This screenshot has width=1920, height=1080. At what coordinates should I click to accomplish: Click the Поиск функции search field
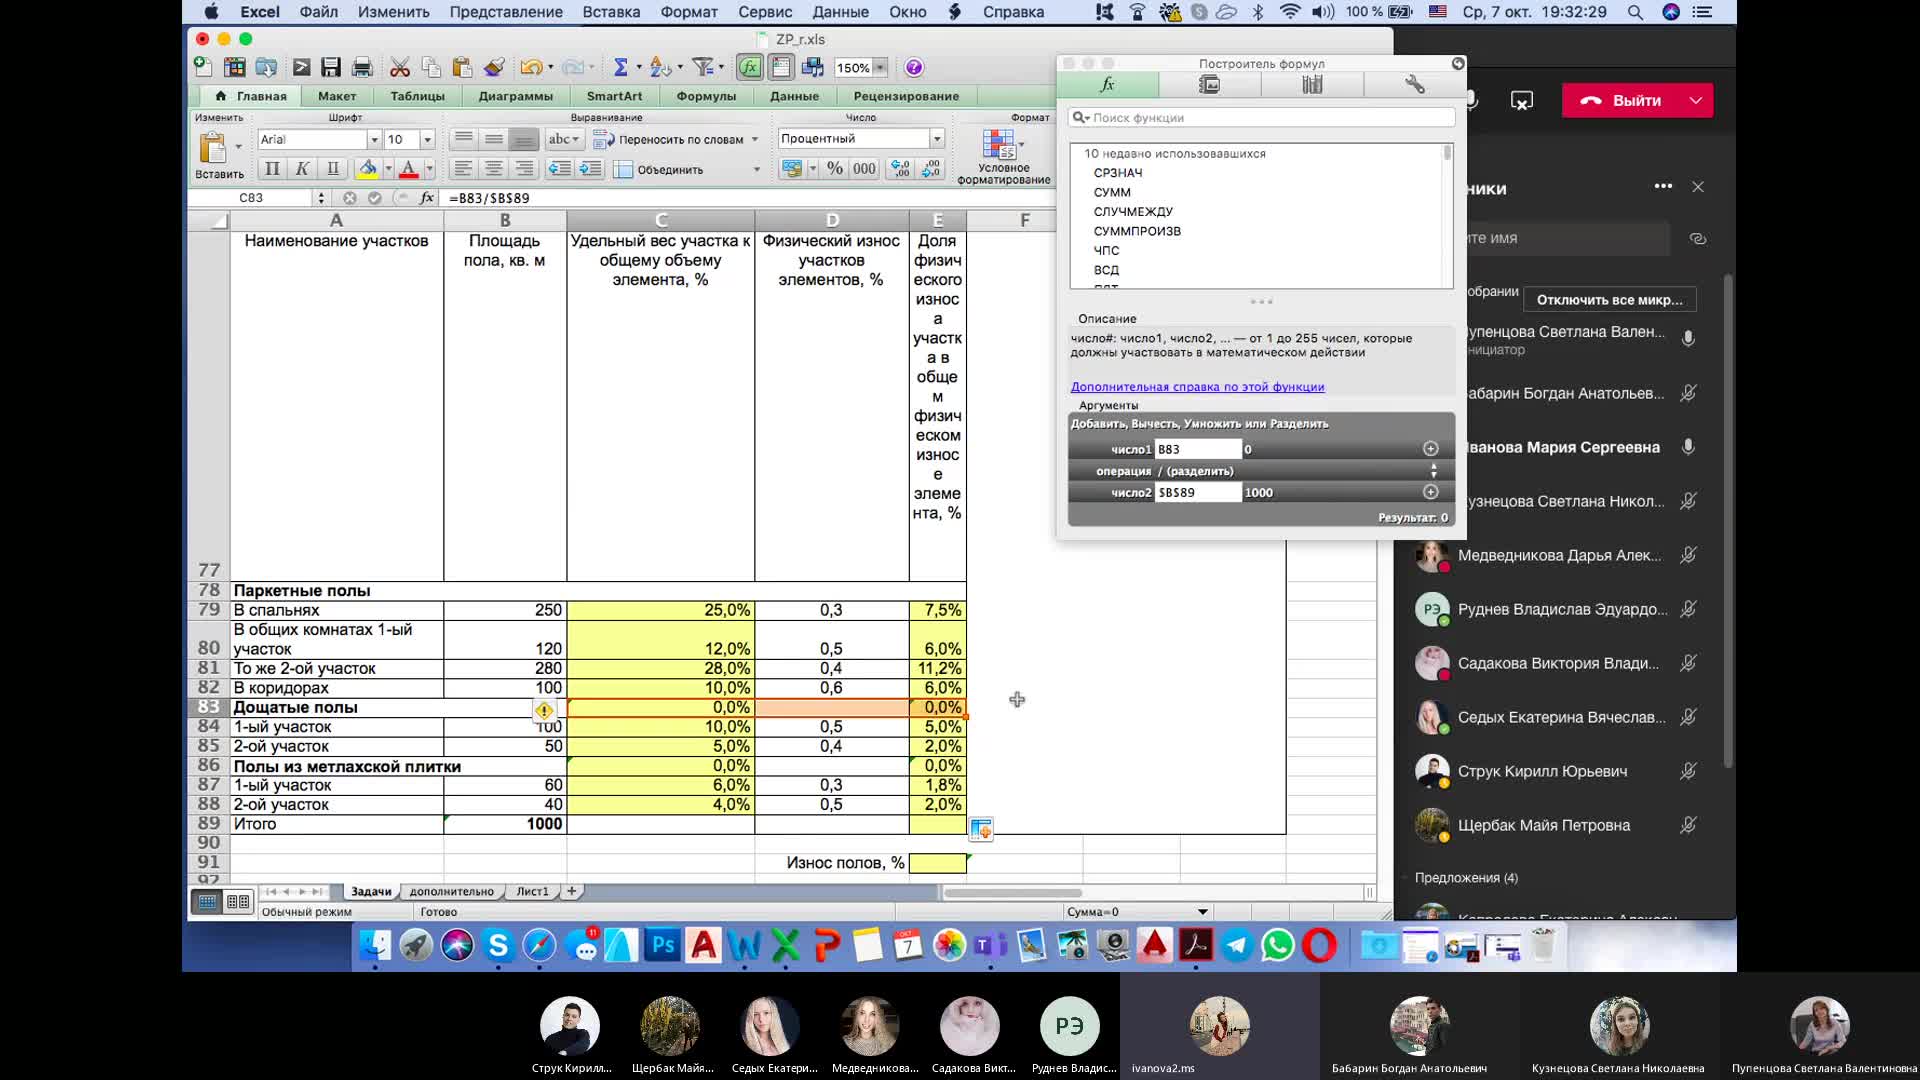[x=1261, y=118]
